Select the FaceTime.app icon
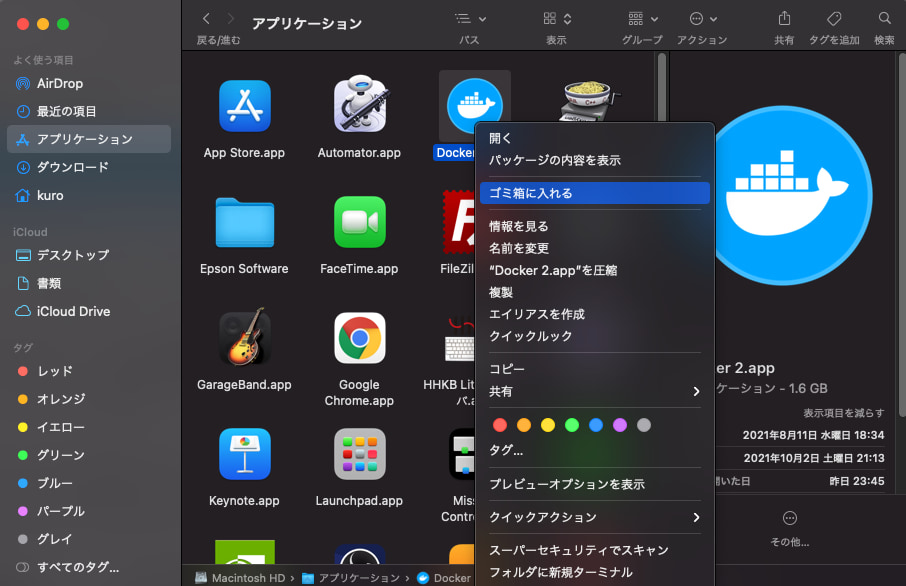The width and height of the screenshot is (906, 586). (x=359, y=222)
